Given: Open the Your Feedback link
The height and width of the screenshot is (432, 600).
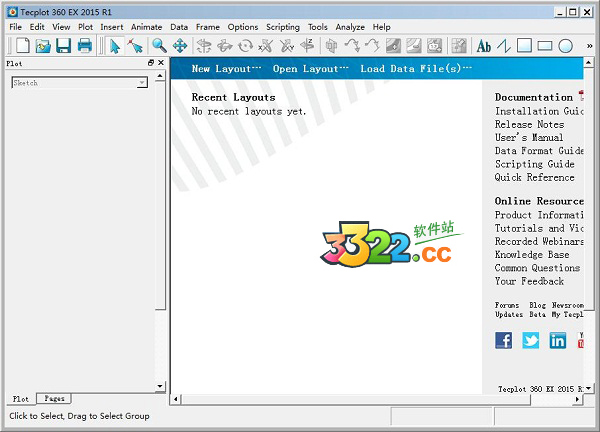Looking at the screenshot, I should tap(529, 281).
